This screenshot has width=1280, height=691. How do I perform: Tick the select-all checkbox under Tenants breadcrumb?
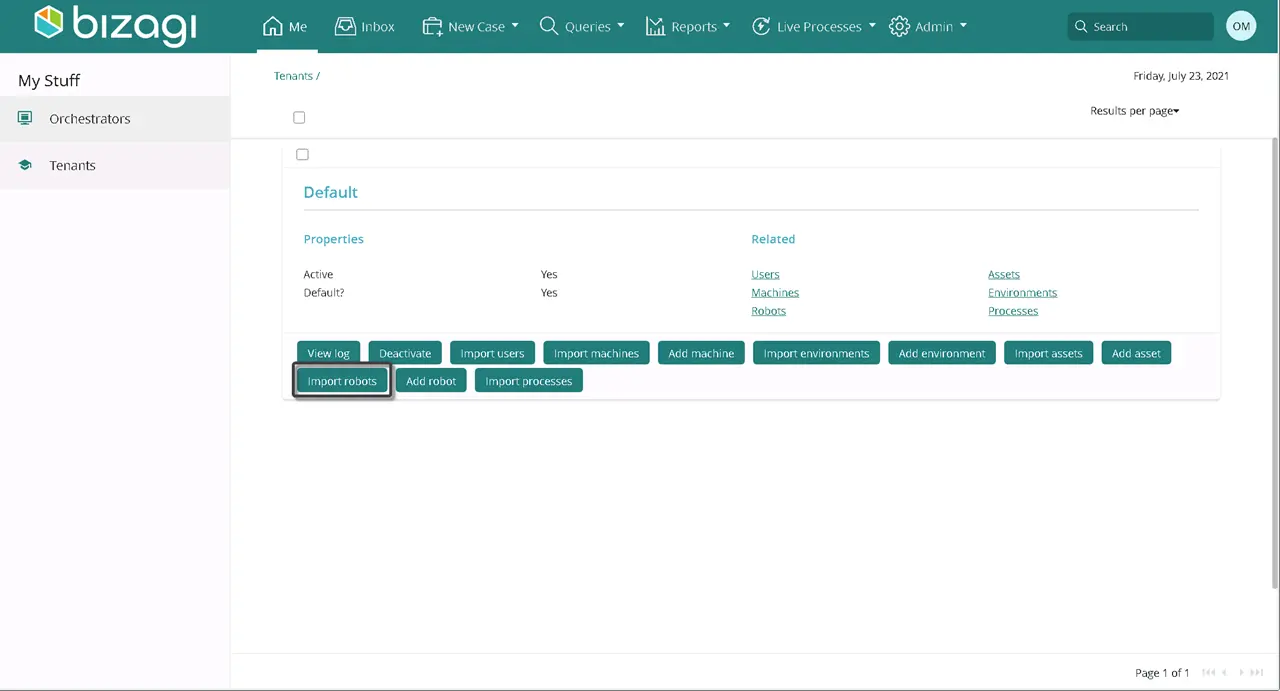click(x=299, y=117)
